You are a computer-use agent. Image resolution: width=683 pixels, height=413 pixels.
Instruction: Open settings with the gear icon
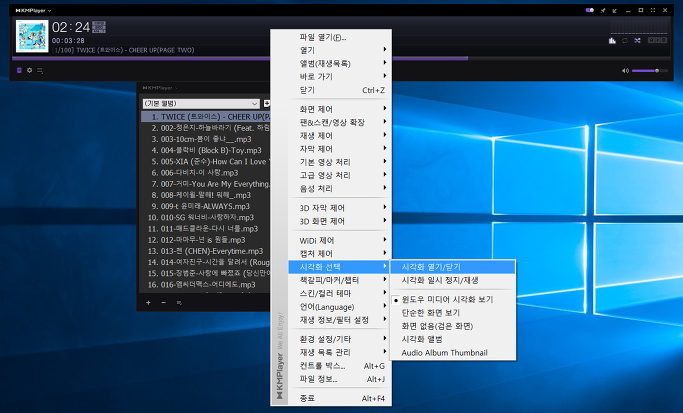coord(30,70)
